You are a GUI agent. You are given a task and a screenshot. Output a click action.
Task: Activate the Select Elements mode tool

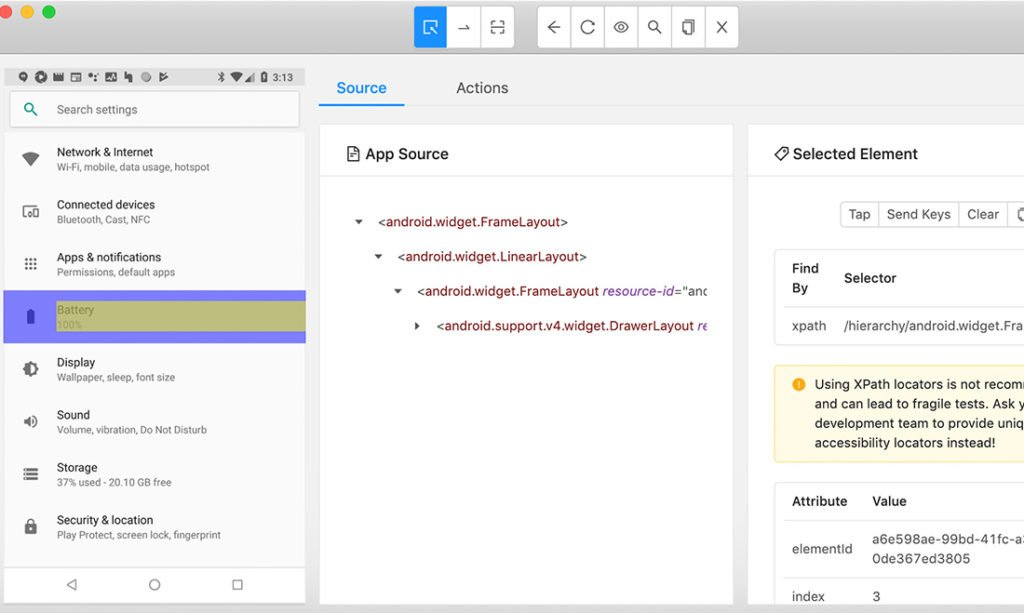pyautogui.click(x=429, y=27)
